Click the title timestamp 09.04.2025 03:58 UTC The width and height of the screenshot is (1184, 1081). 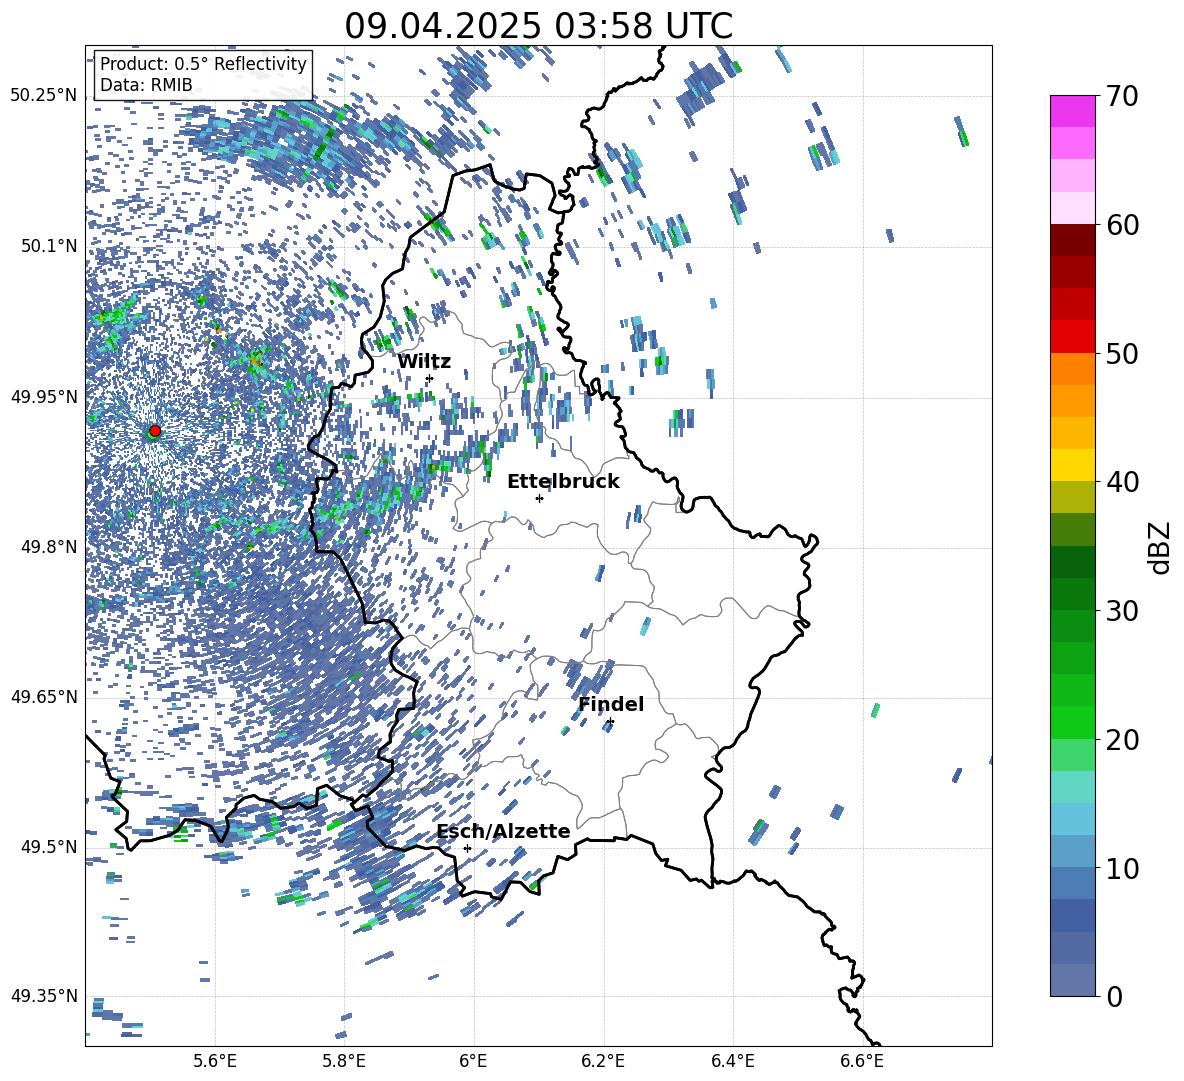[x=538, y=26]
